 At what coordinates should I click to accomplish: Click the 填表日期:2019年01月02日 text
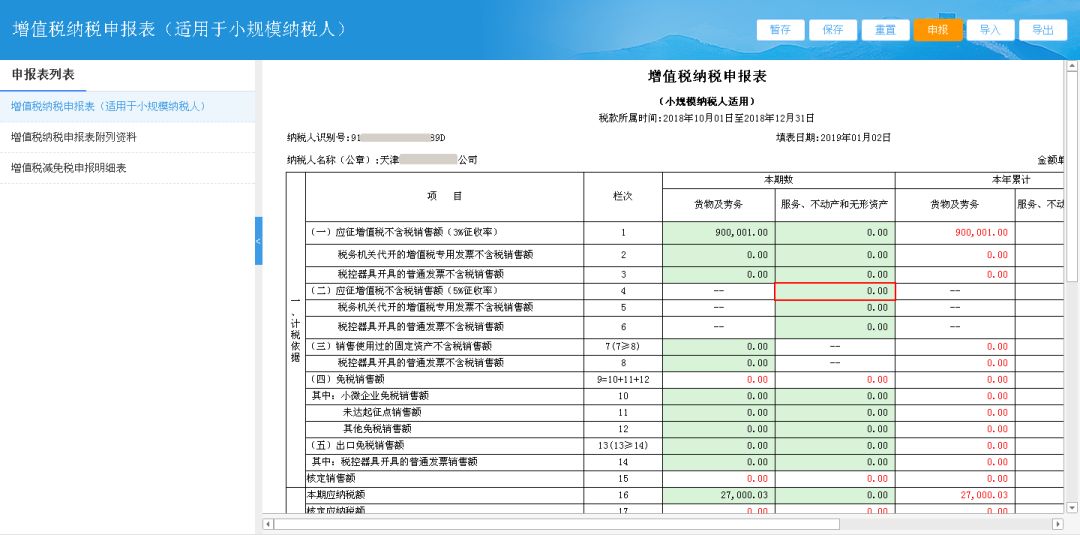coord(833,137)
